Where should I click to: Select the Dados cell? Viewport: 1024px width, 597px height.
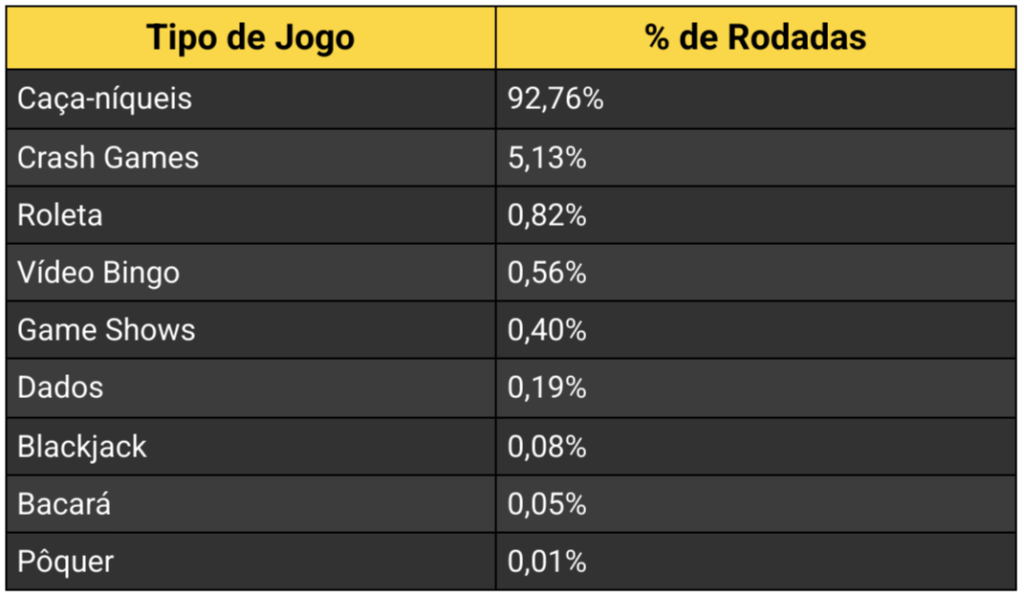(60, 388)
